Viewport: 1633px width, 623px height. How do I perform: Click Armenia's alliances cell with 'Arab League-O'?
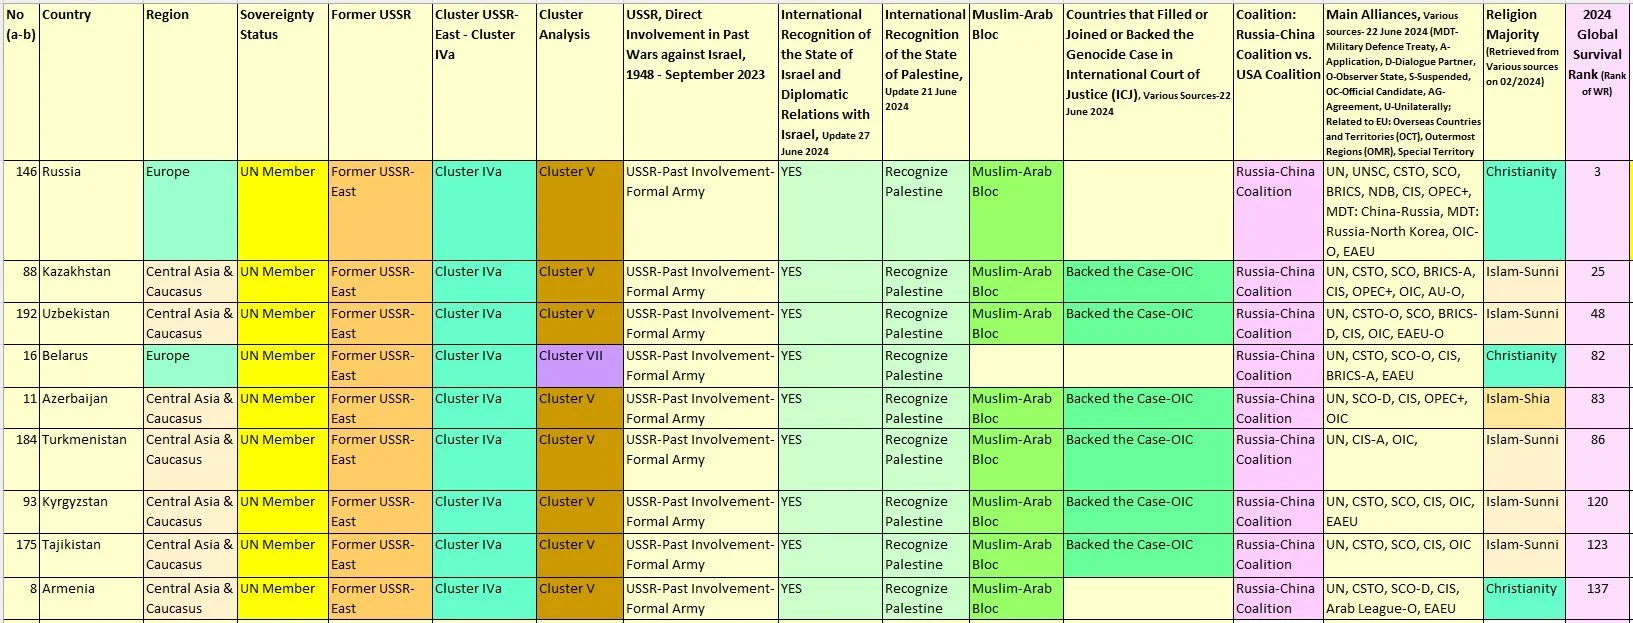(x=1403, y=598)
